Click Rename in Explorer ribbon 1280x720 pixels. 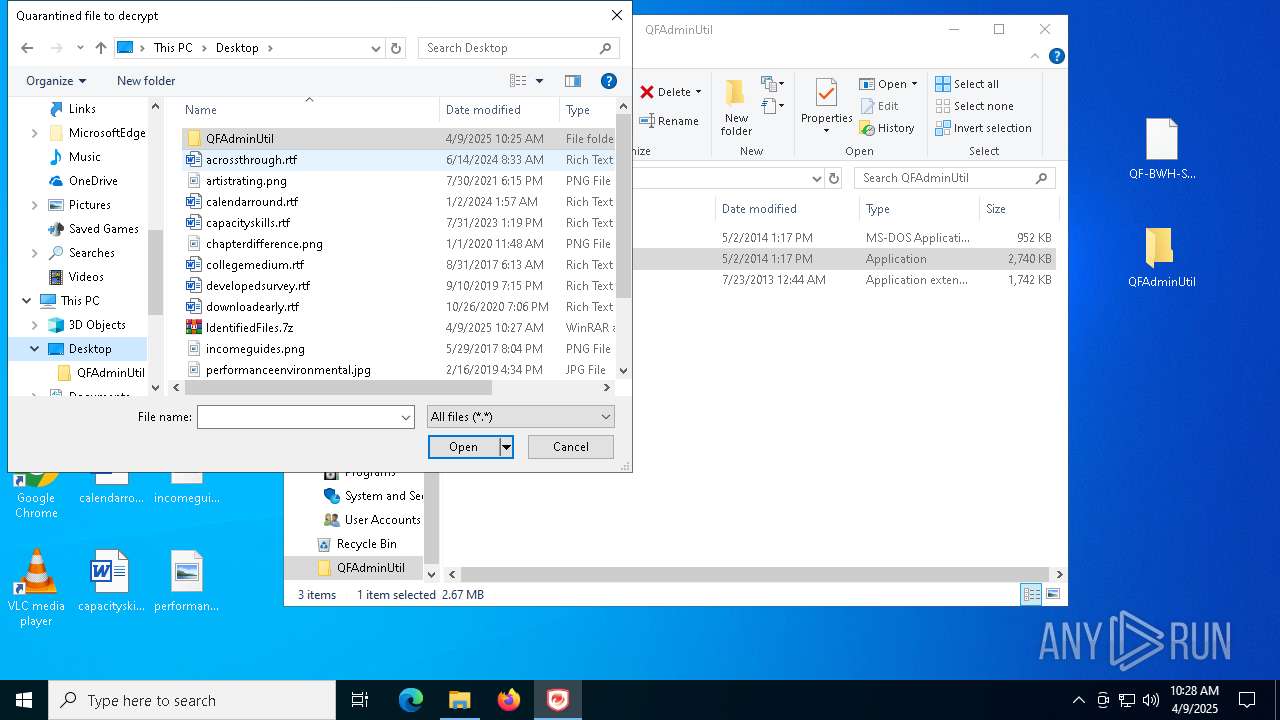point(670,121)
